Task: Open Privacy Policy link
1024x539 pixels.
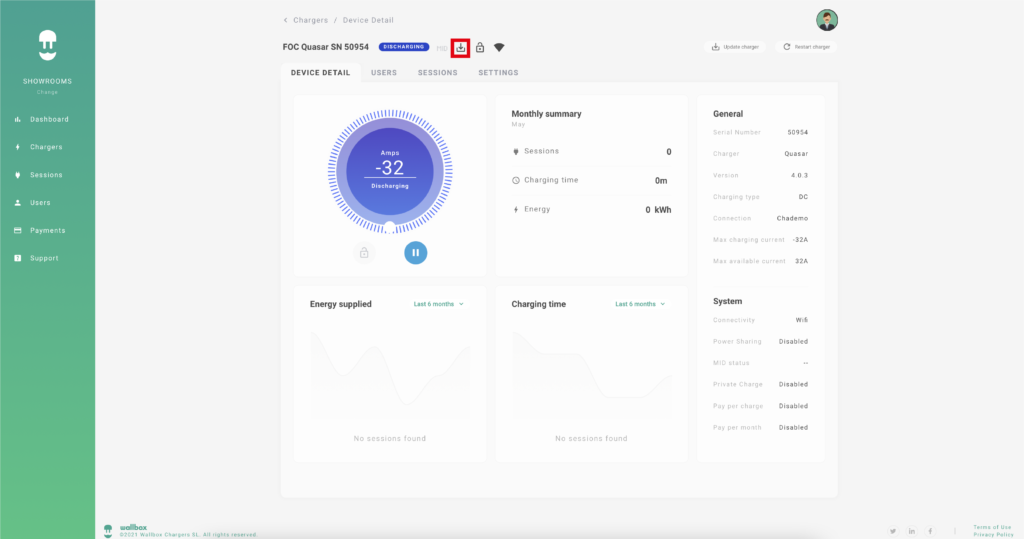Action: pos(993,534)
